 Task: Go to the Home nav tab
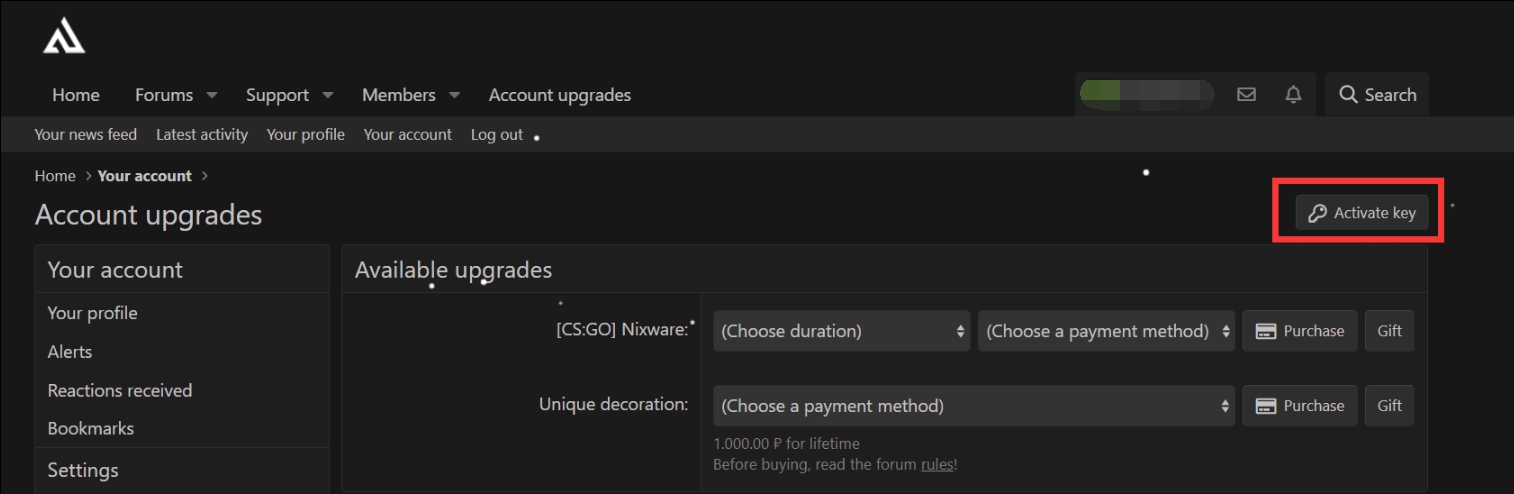(x=76, y=95)
